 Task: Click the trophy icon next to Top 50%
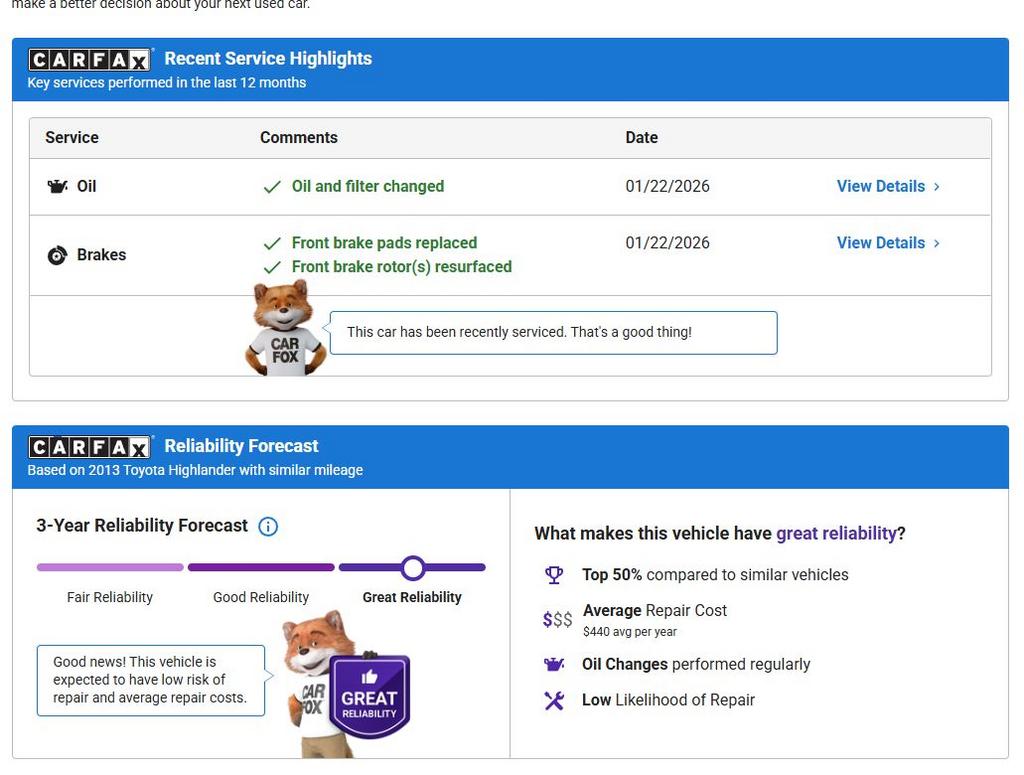click(x=554, y=575)
